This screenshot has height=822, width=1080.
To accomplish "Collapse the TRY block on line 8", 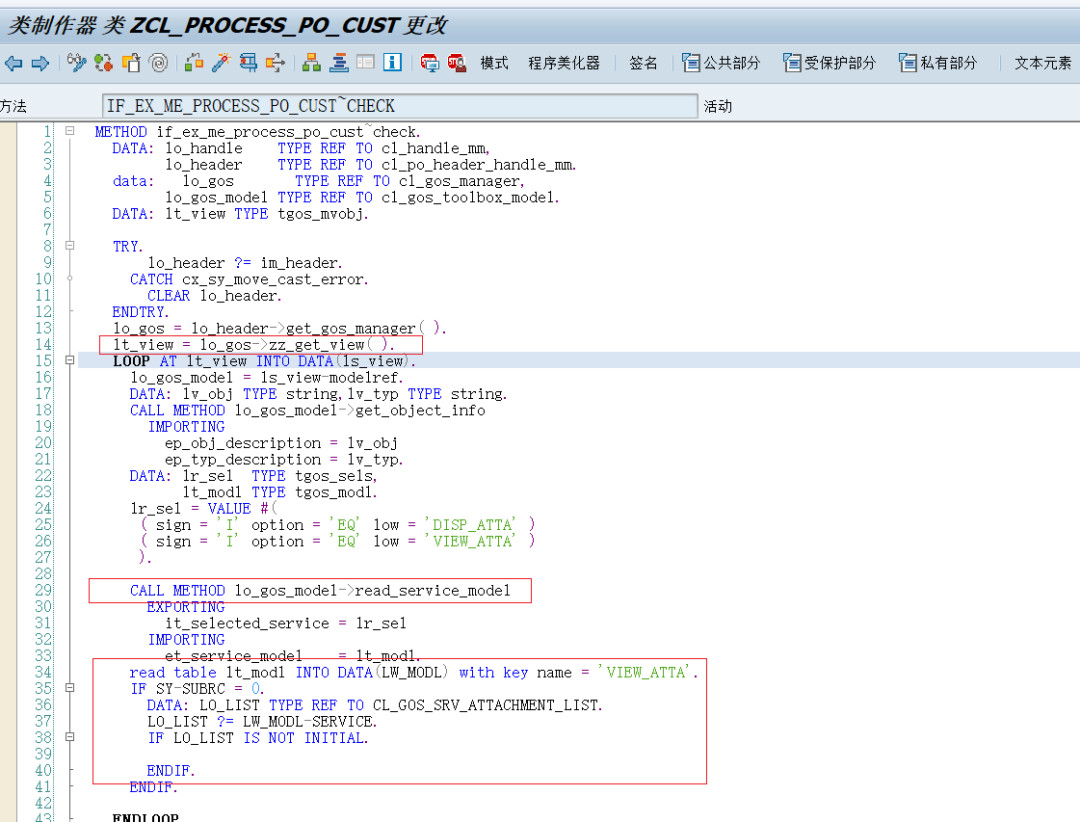I will point(70,245).
